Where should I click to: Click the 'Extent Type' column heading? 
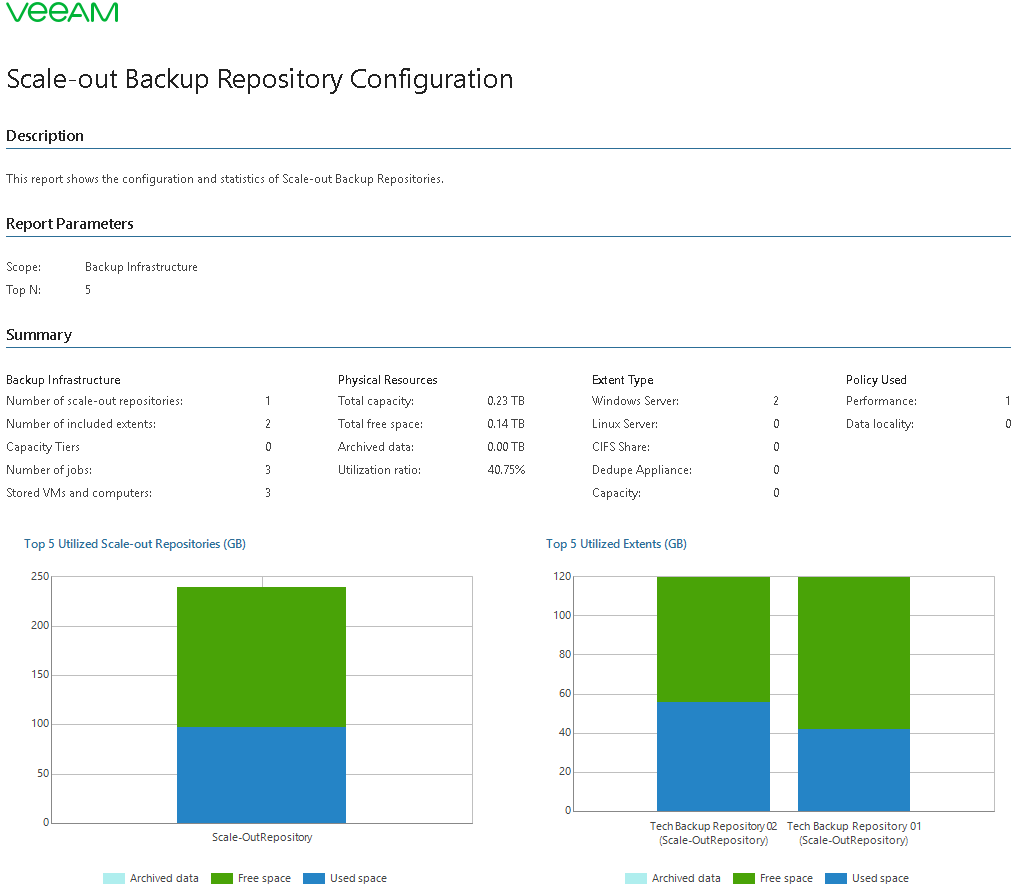623,380
